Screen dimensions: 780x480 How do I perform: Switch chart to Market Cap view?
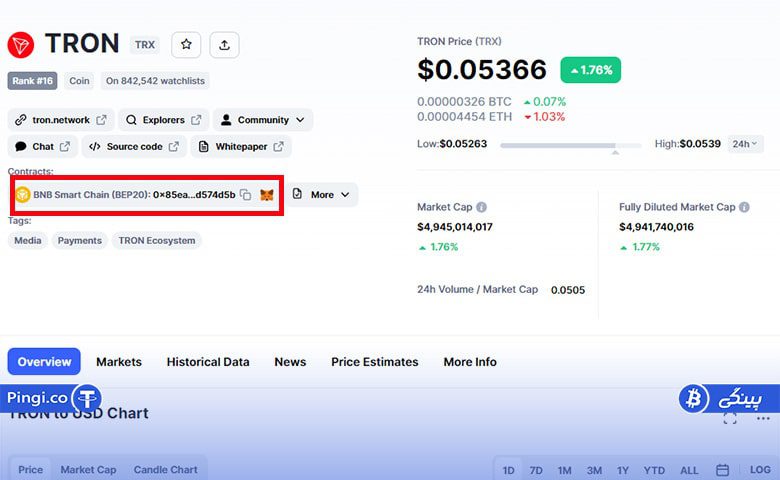click(x=88, y=470)
